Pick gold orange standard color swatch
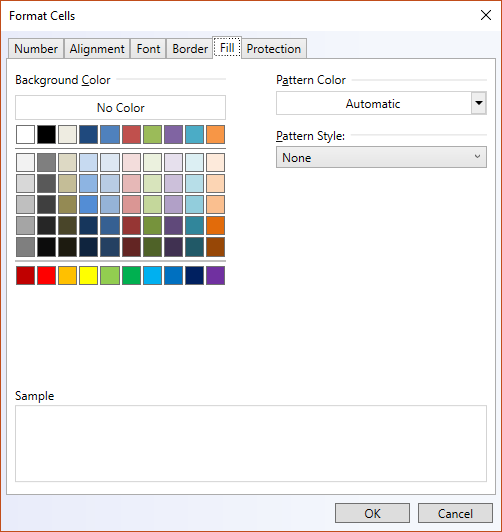The image size is (502, 532). point(67,275)
